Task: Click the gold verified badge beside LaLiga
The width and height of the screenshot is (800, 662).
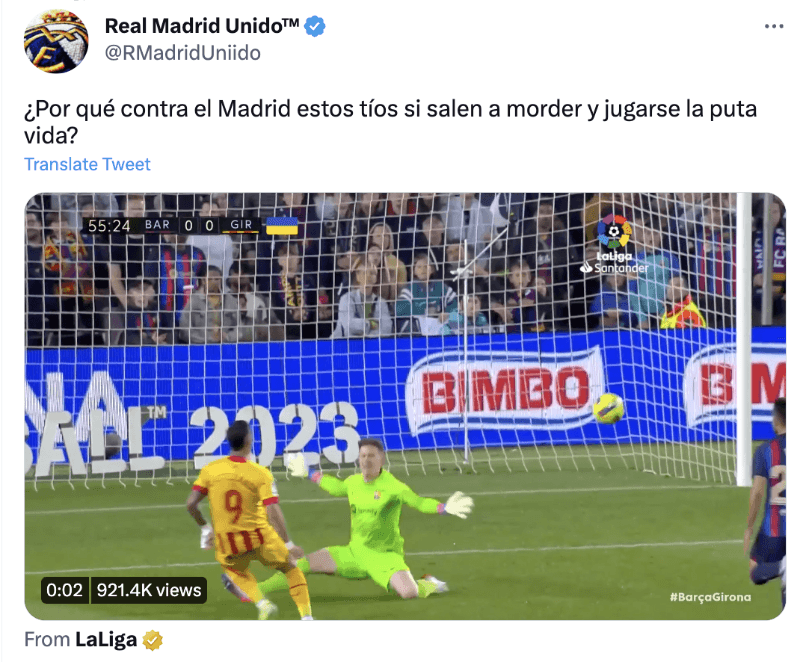Action: pos(153,640)
